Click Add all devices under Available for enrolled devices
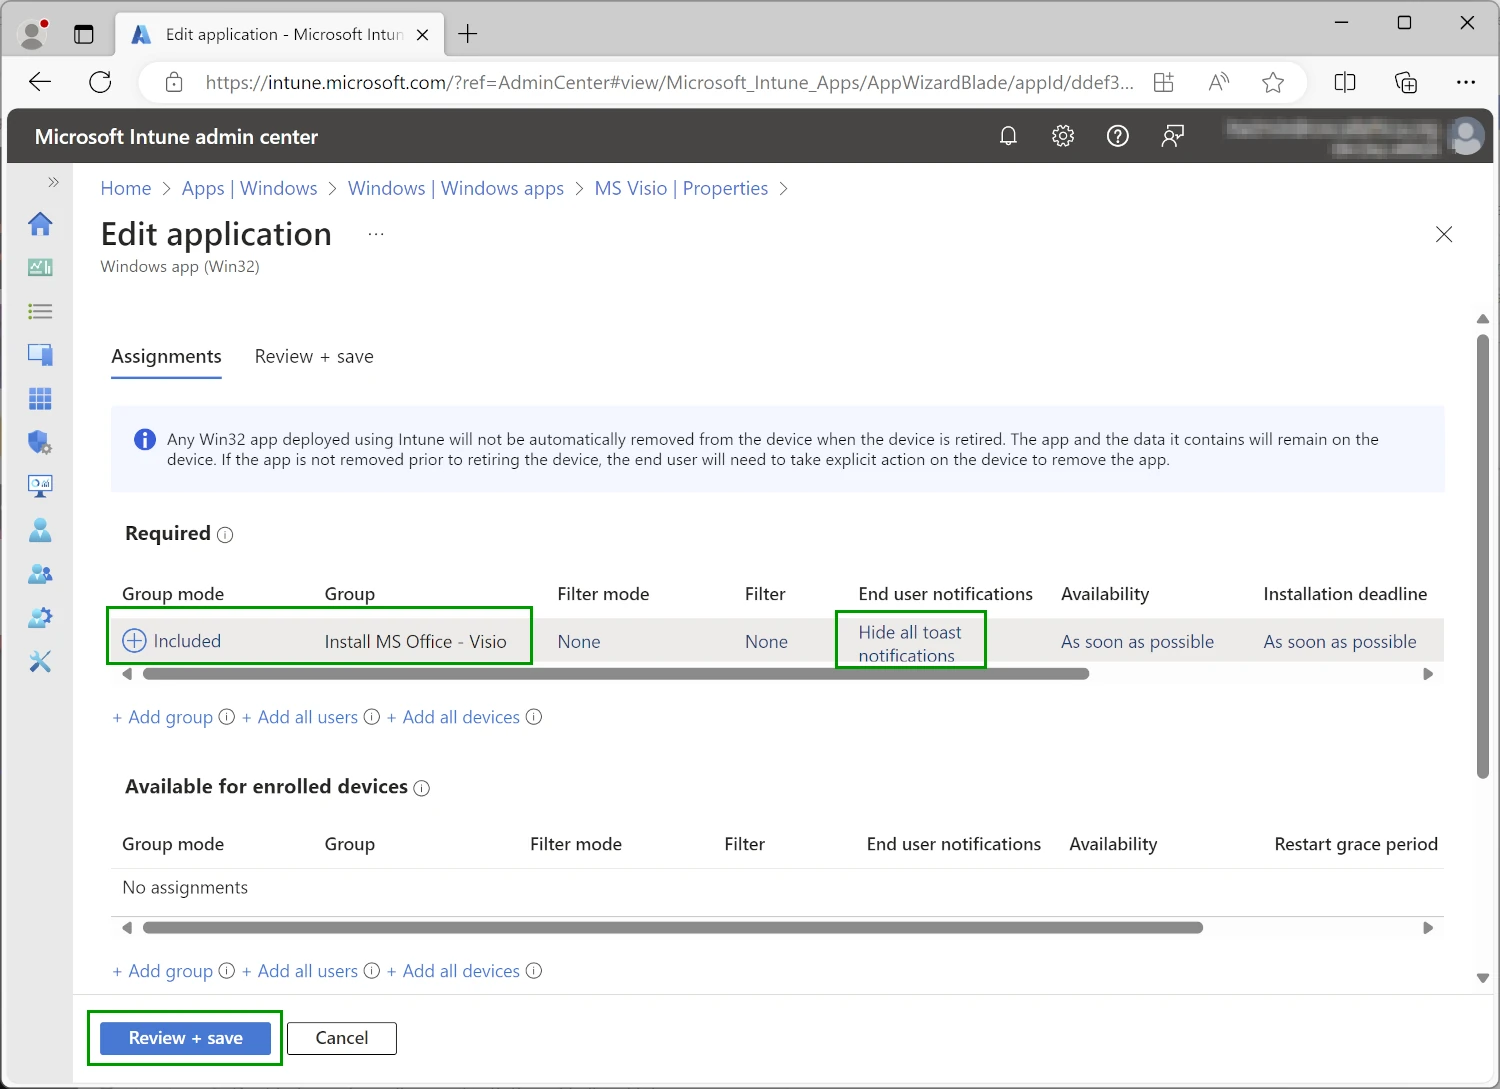 click(x=453, y=971)
